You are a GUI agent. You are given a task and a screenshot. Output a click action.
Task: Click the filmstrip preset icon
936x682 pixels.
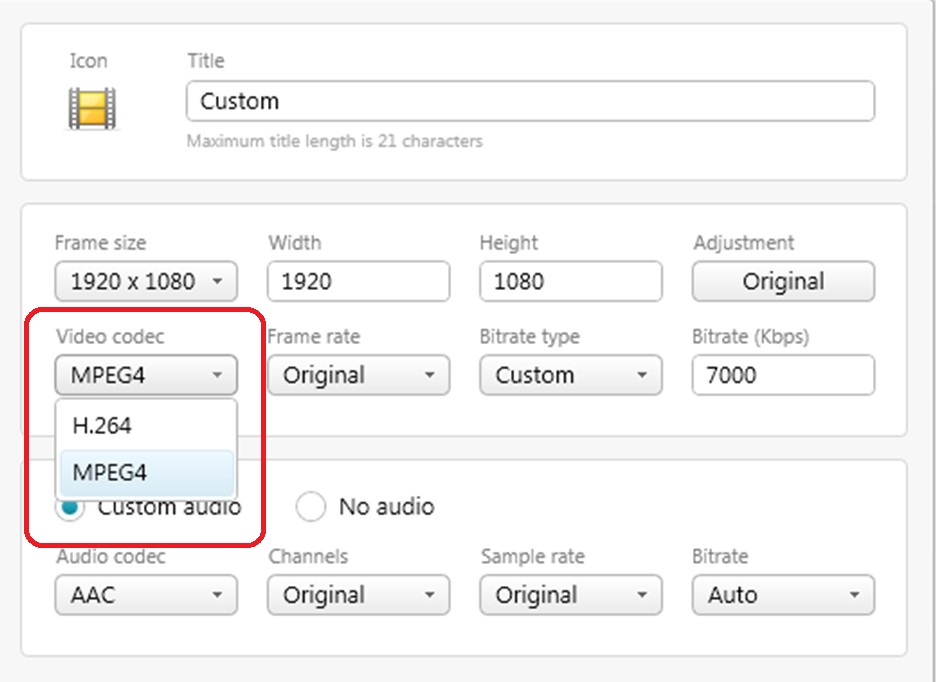[92, 108]
